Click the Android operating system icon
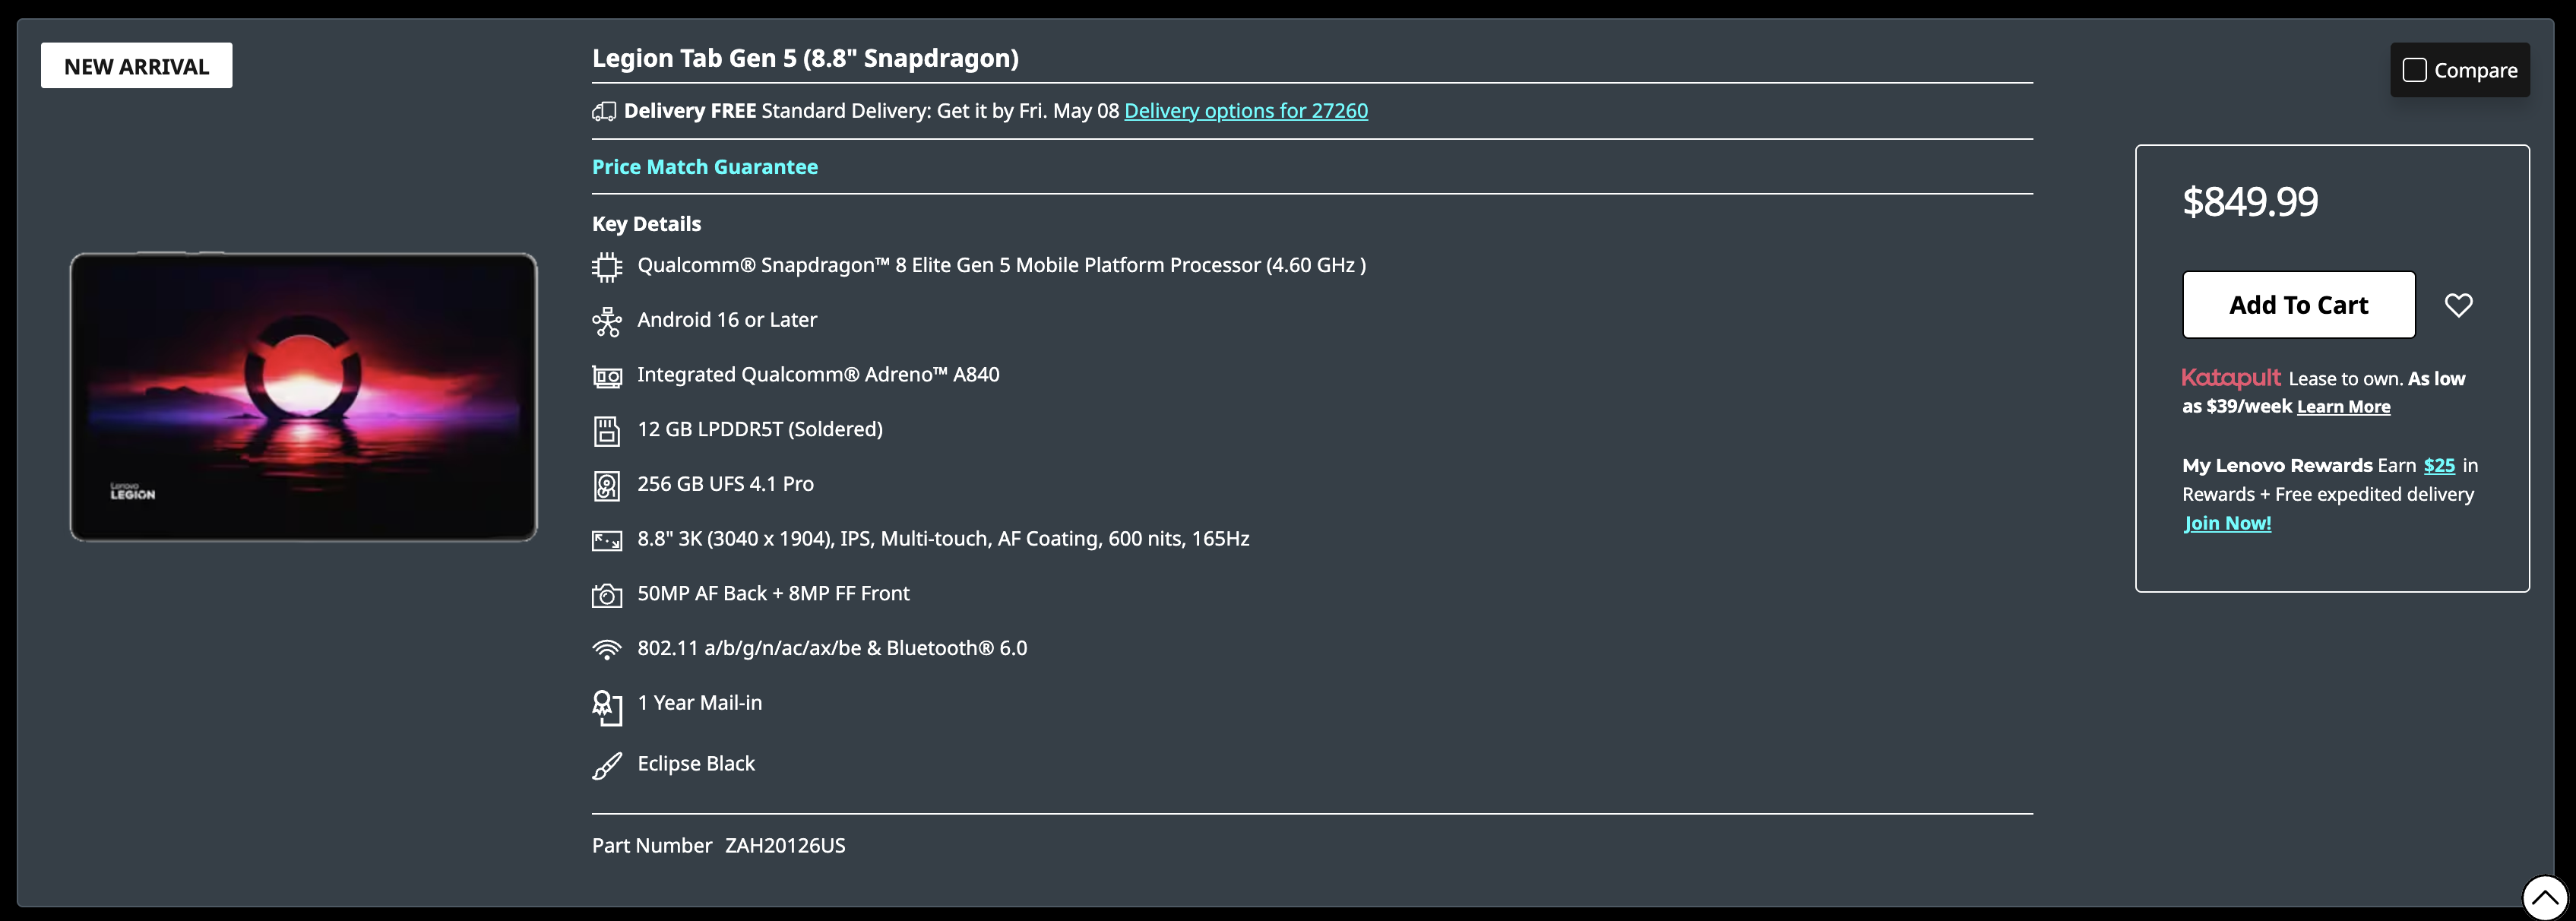Viewport: 2576px width, 921px height. pos(606,321)
